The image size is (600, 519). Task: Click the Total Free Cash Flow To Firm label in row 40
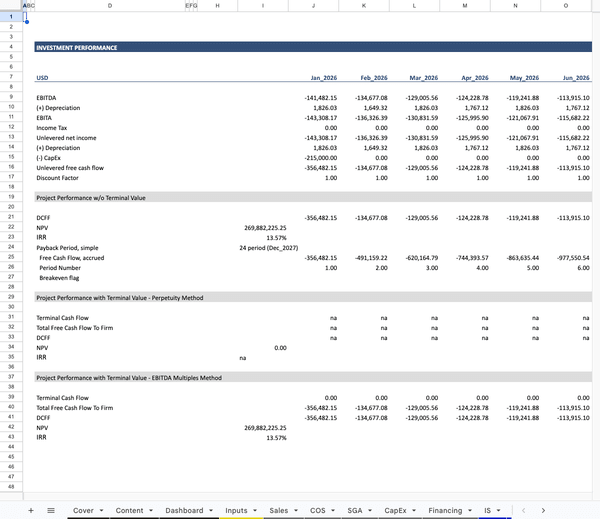pos(75,408)
